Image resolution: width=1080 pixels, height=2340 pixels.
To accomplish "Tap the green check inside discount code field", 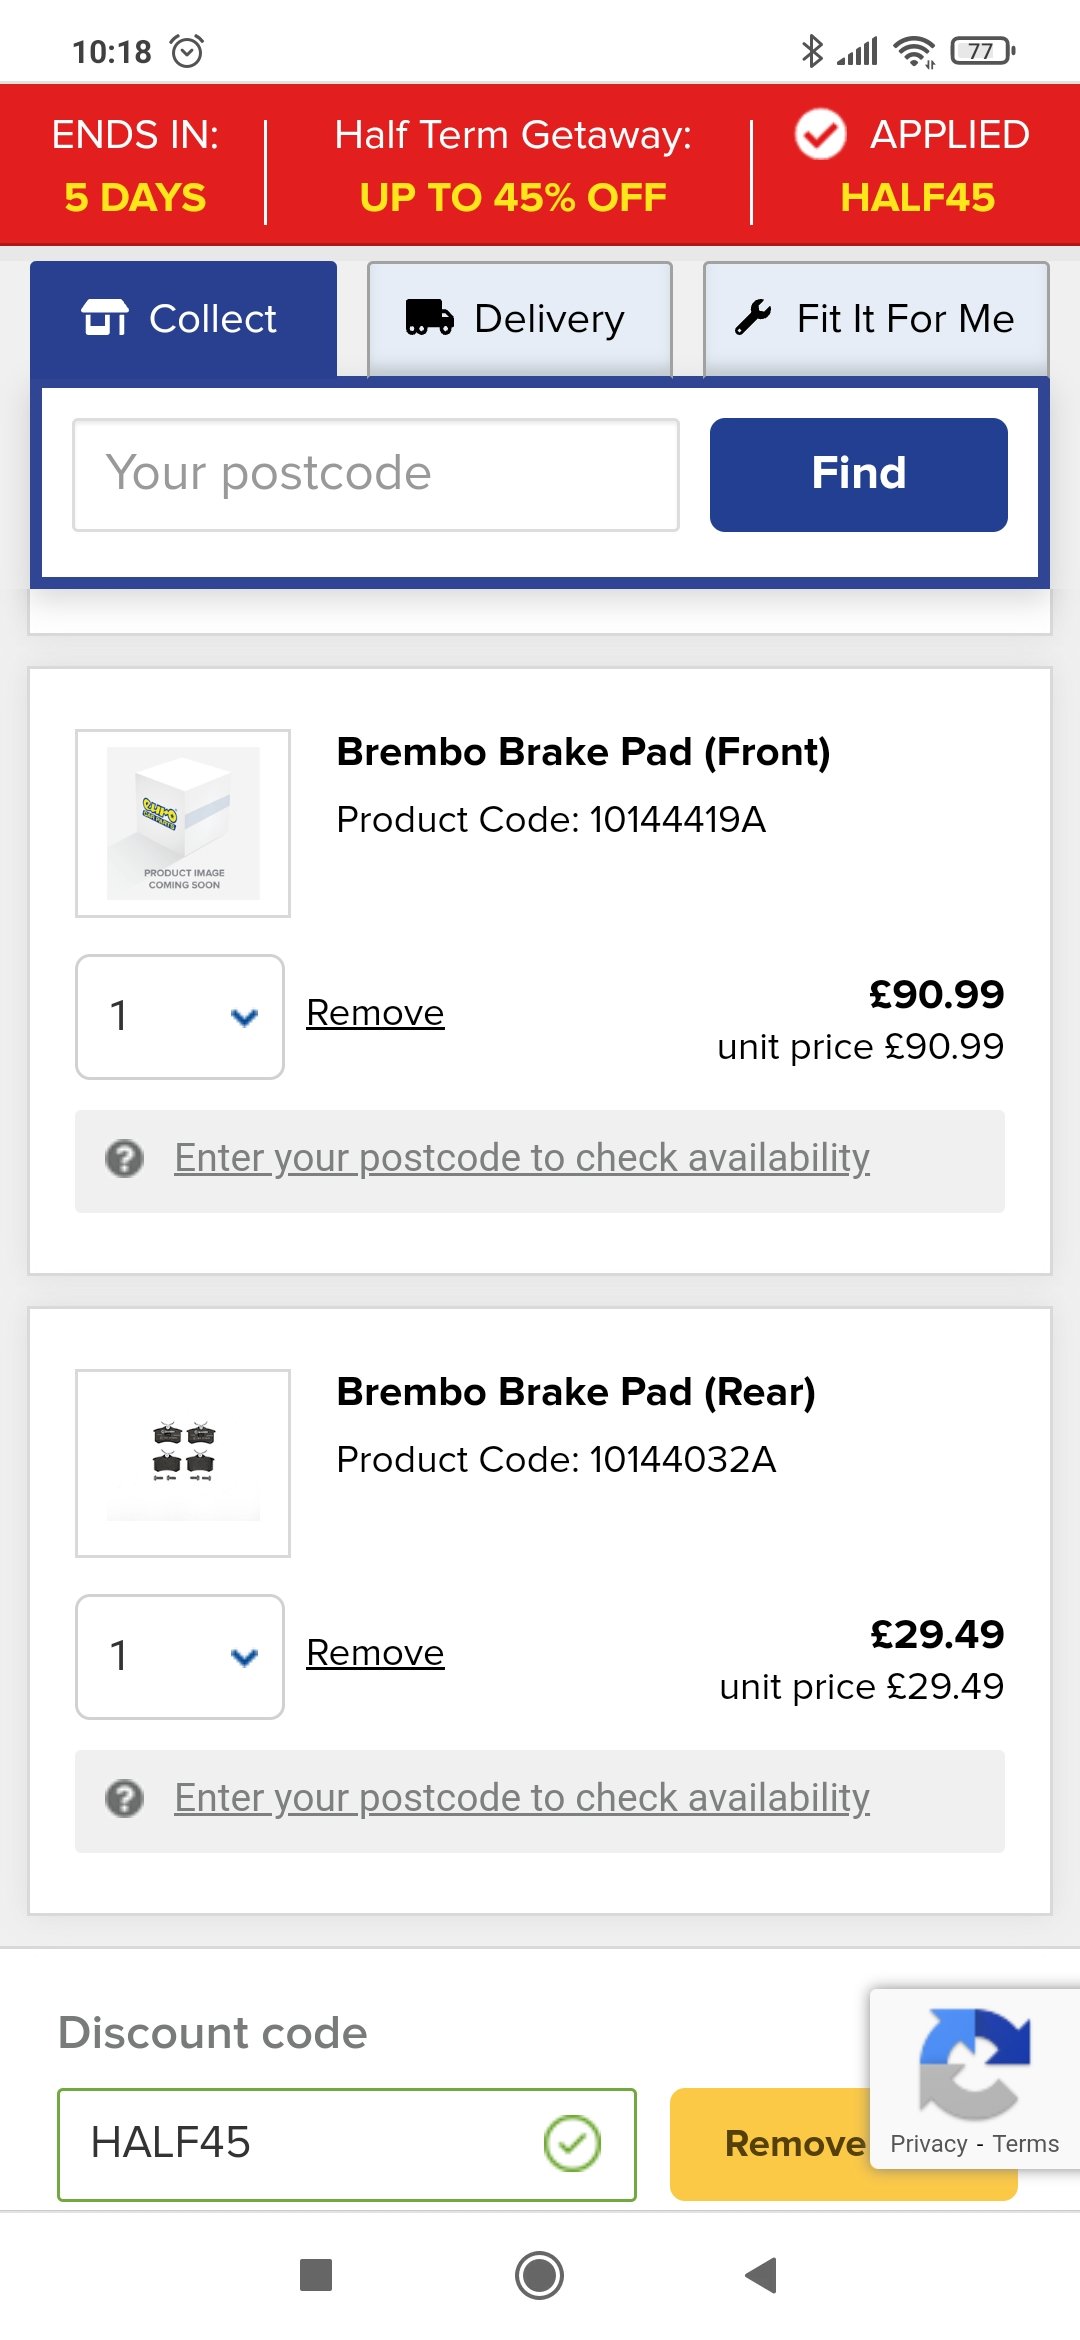I will click(x=572, y=2143).
